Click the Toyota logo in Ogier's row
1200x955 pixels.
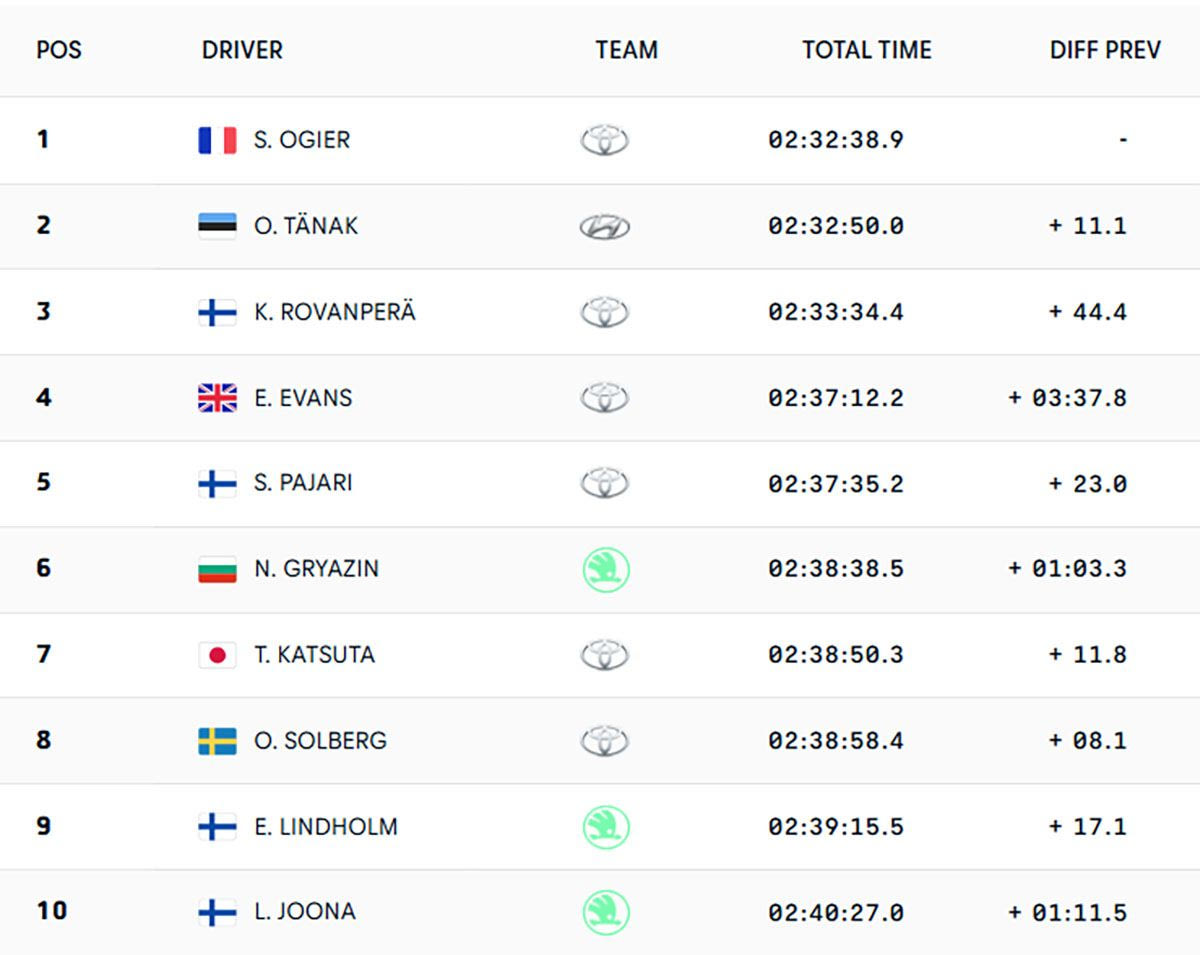point(605,140)
